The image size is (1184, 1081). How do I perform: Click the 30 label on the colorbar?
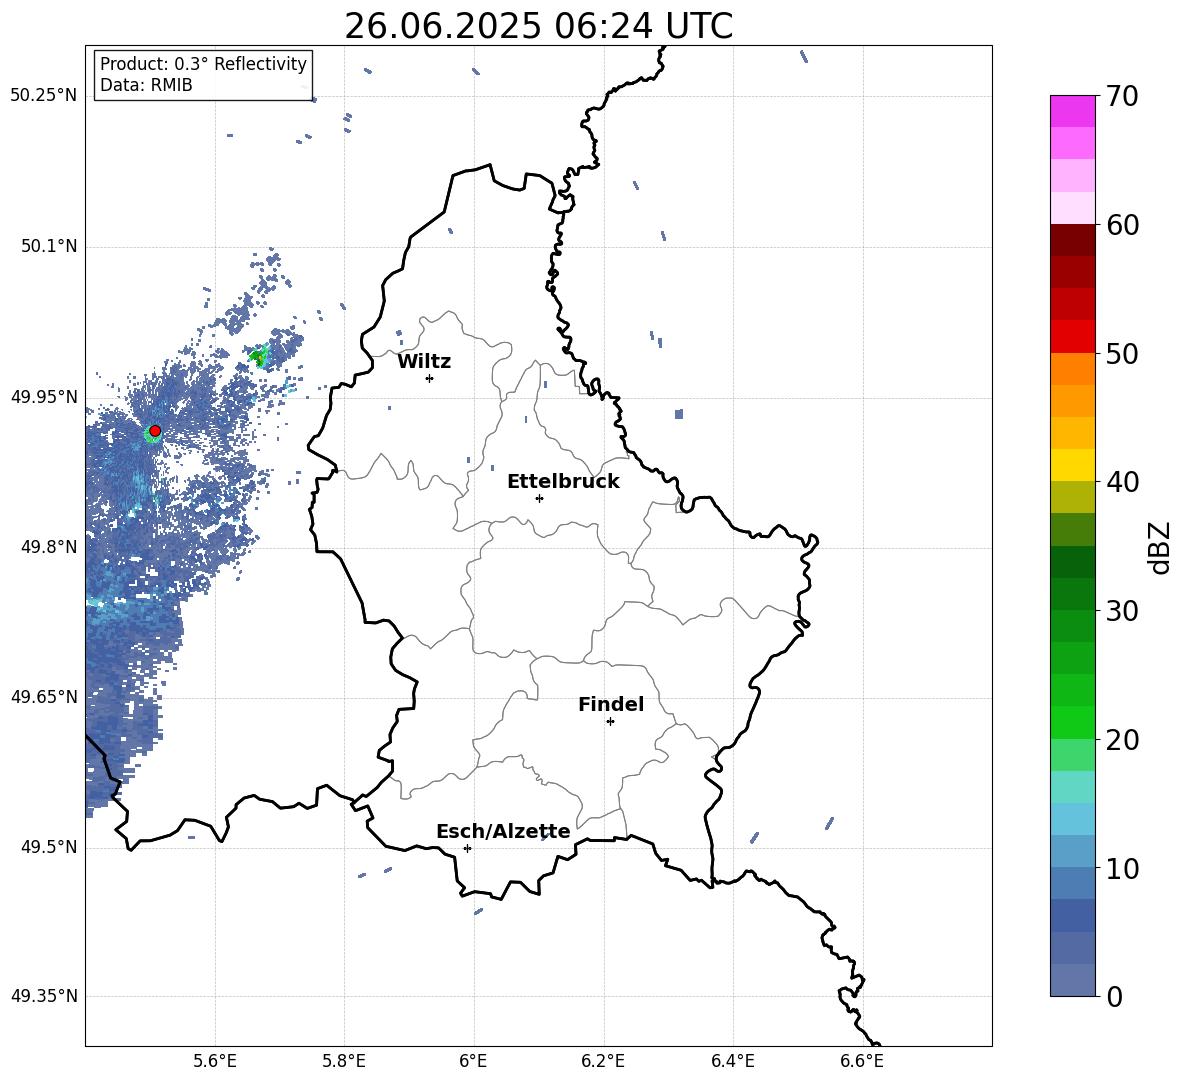coord(1122,611)
